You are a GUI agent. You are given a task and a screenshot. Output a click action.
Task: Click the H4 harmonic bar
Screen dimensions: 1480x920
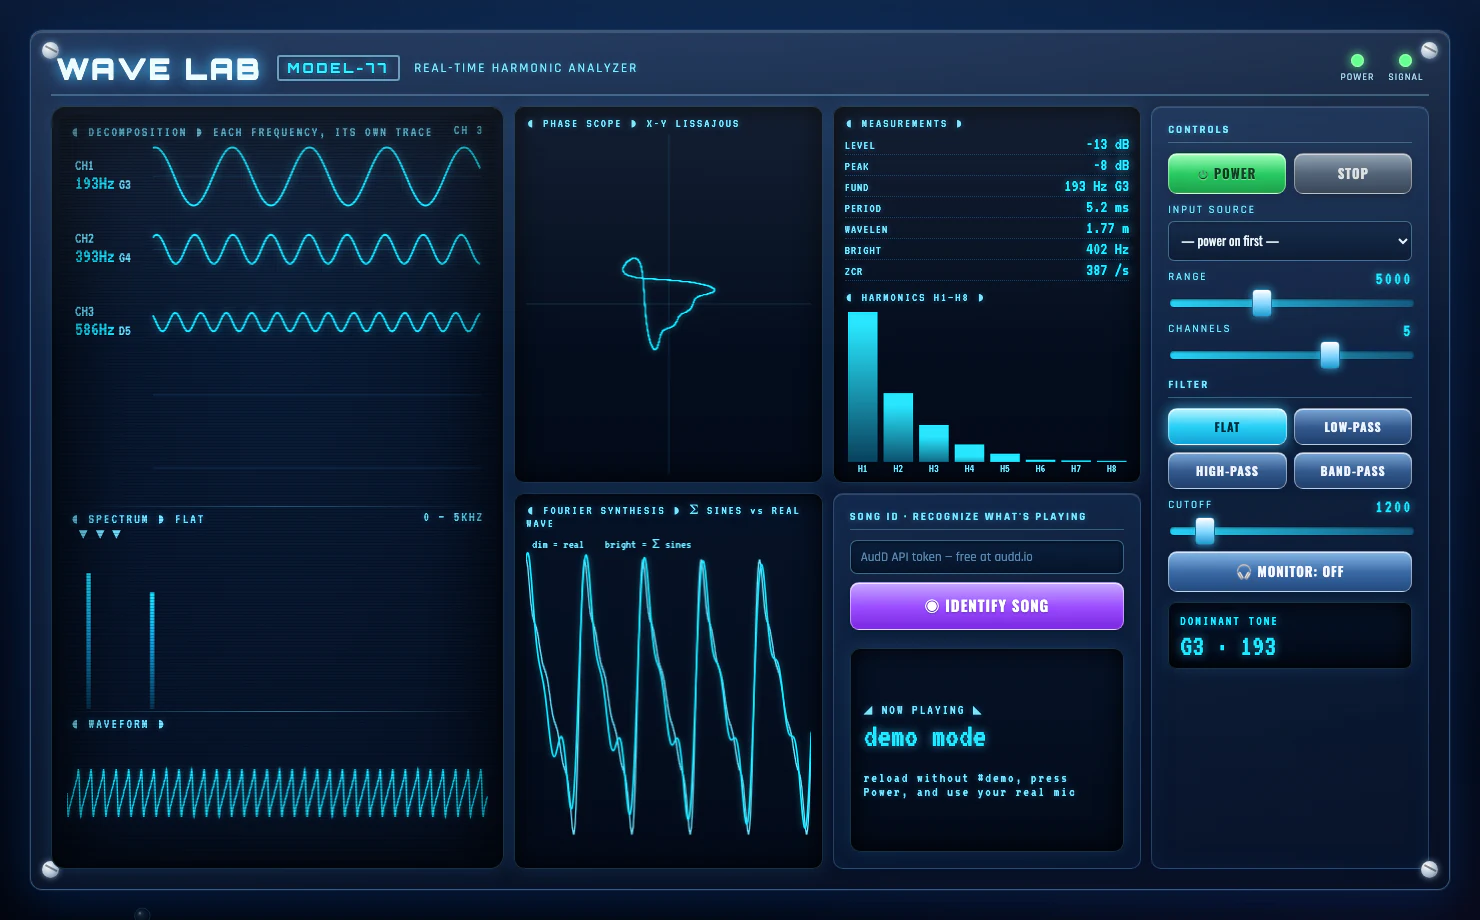(x=969, y=453)
